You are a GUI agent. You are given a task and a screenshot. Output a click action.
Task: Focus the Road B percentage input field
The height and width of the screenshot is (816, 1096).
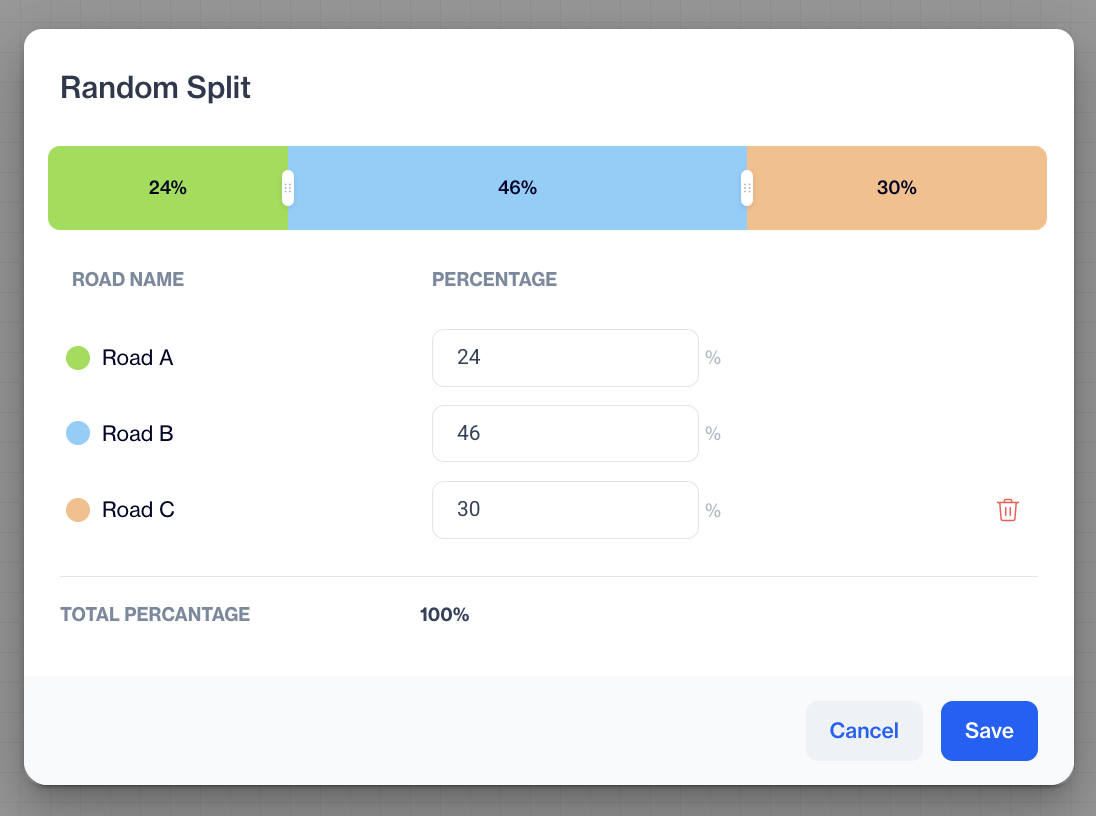(565, 434)
